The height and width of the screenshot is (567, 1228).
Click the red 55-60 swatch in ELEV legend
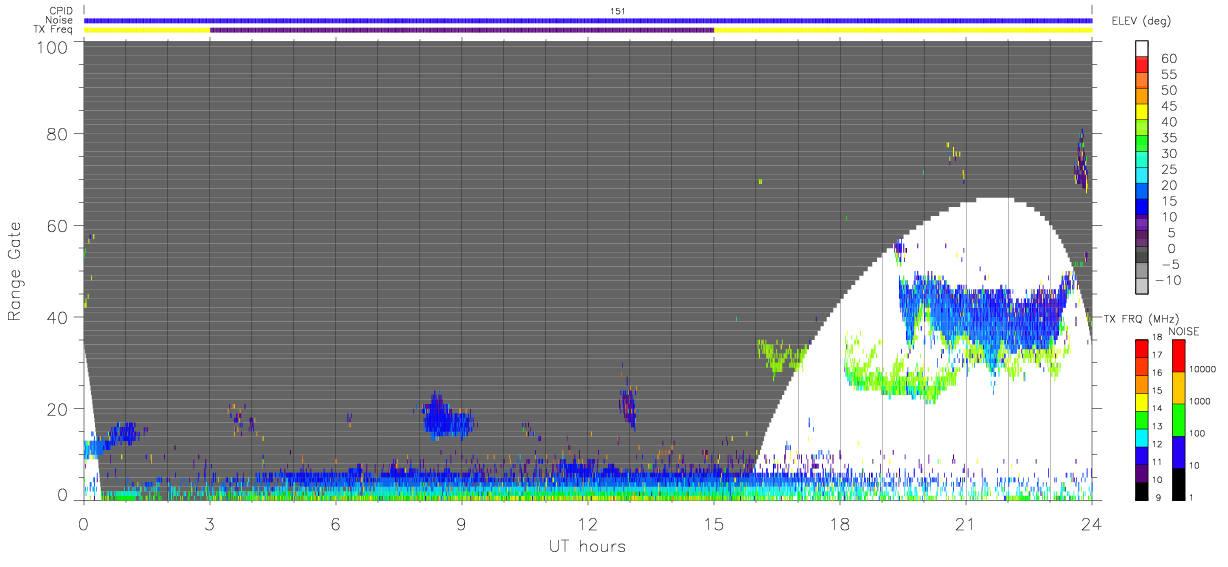(x=1141, y=66)
